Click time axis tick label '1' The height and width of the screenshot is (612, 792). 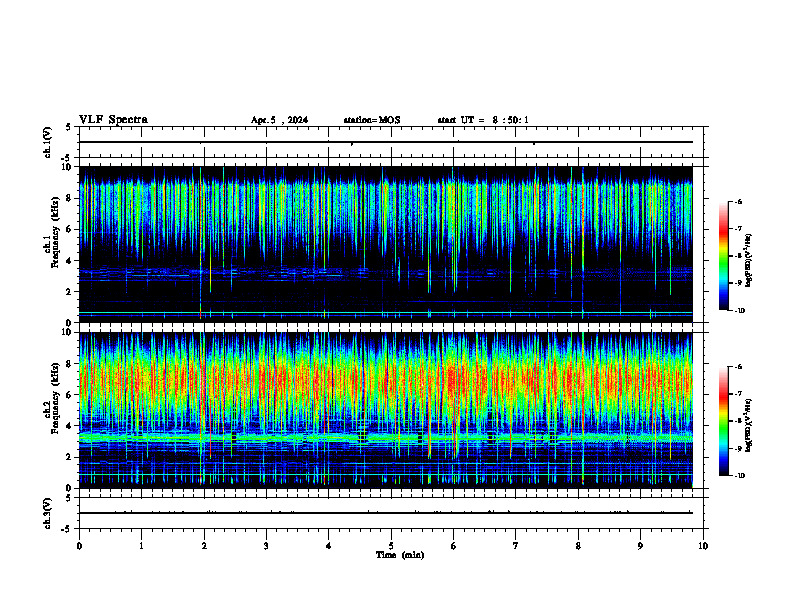point(141,546)
